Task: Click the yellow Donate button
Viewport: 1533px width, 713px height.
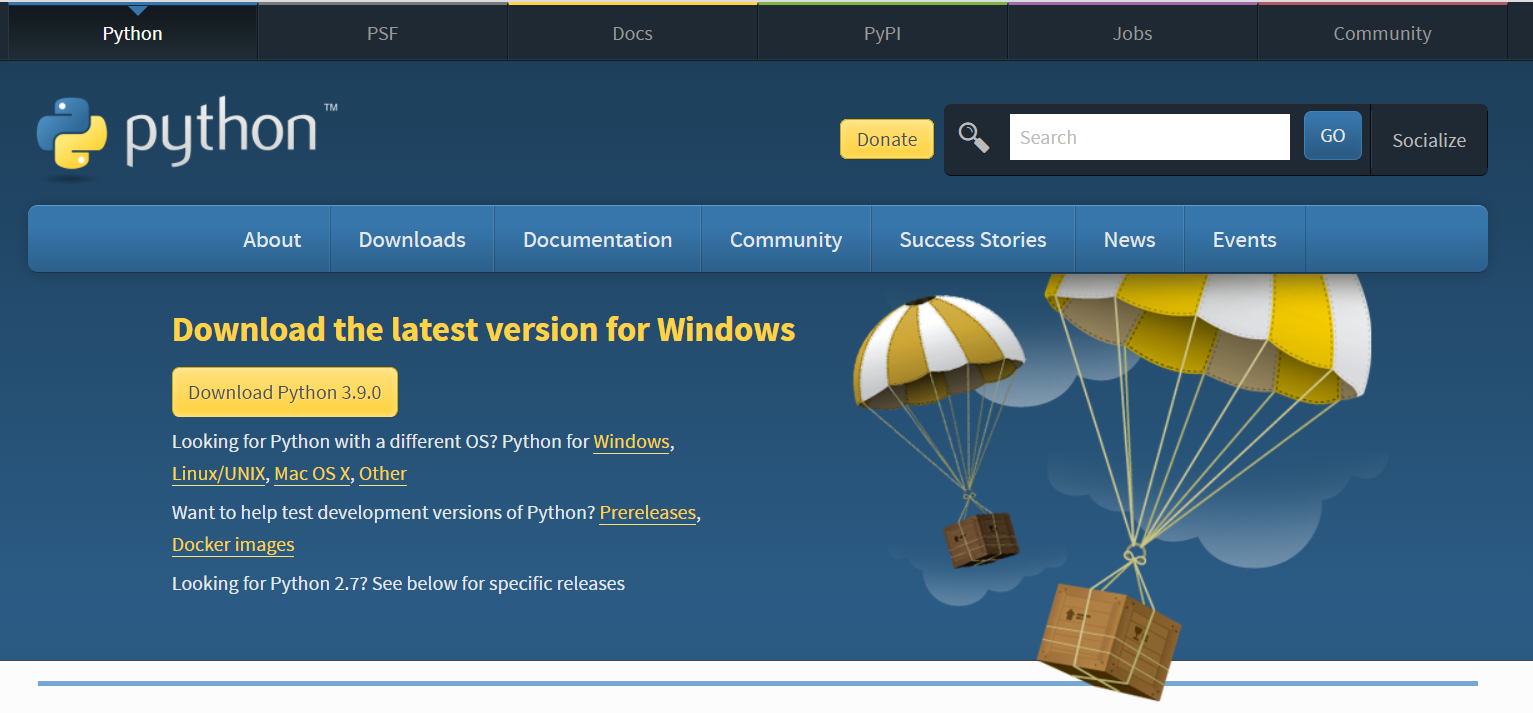Action: coord(887,139)
